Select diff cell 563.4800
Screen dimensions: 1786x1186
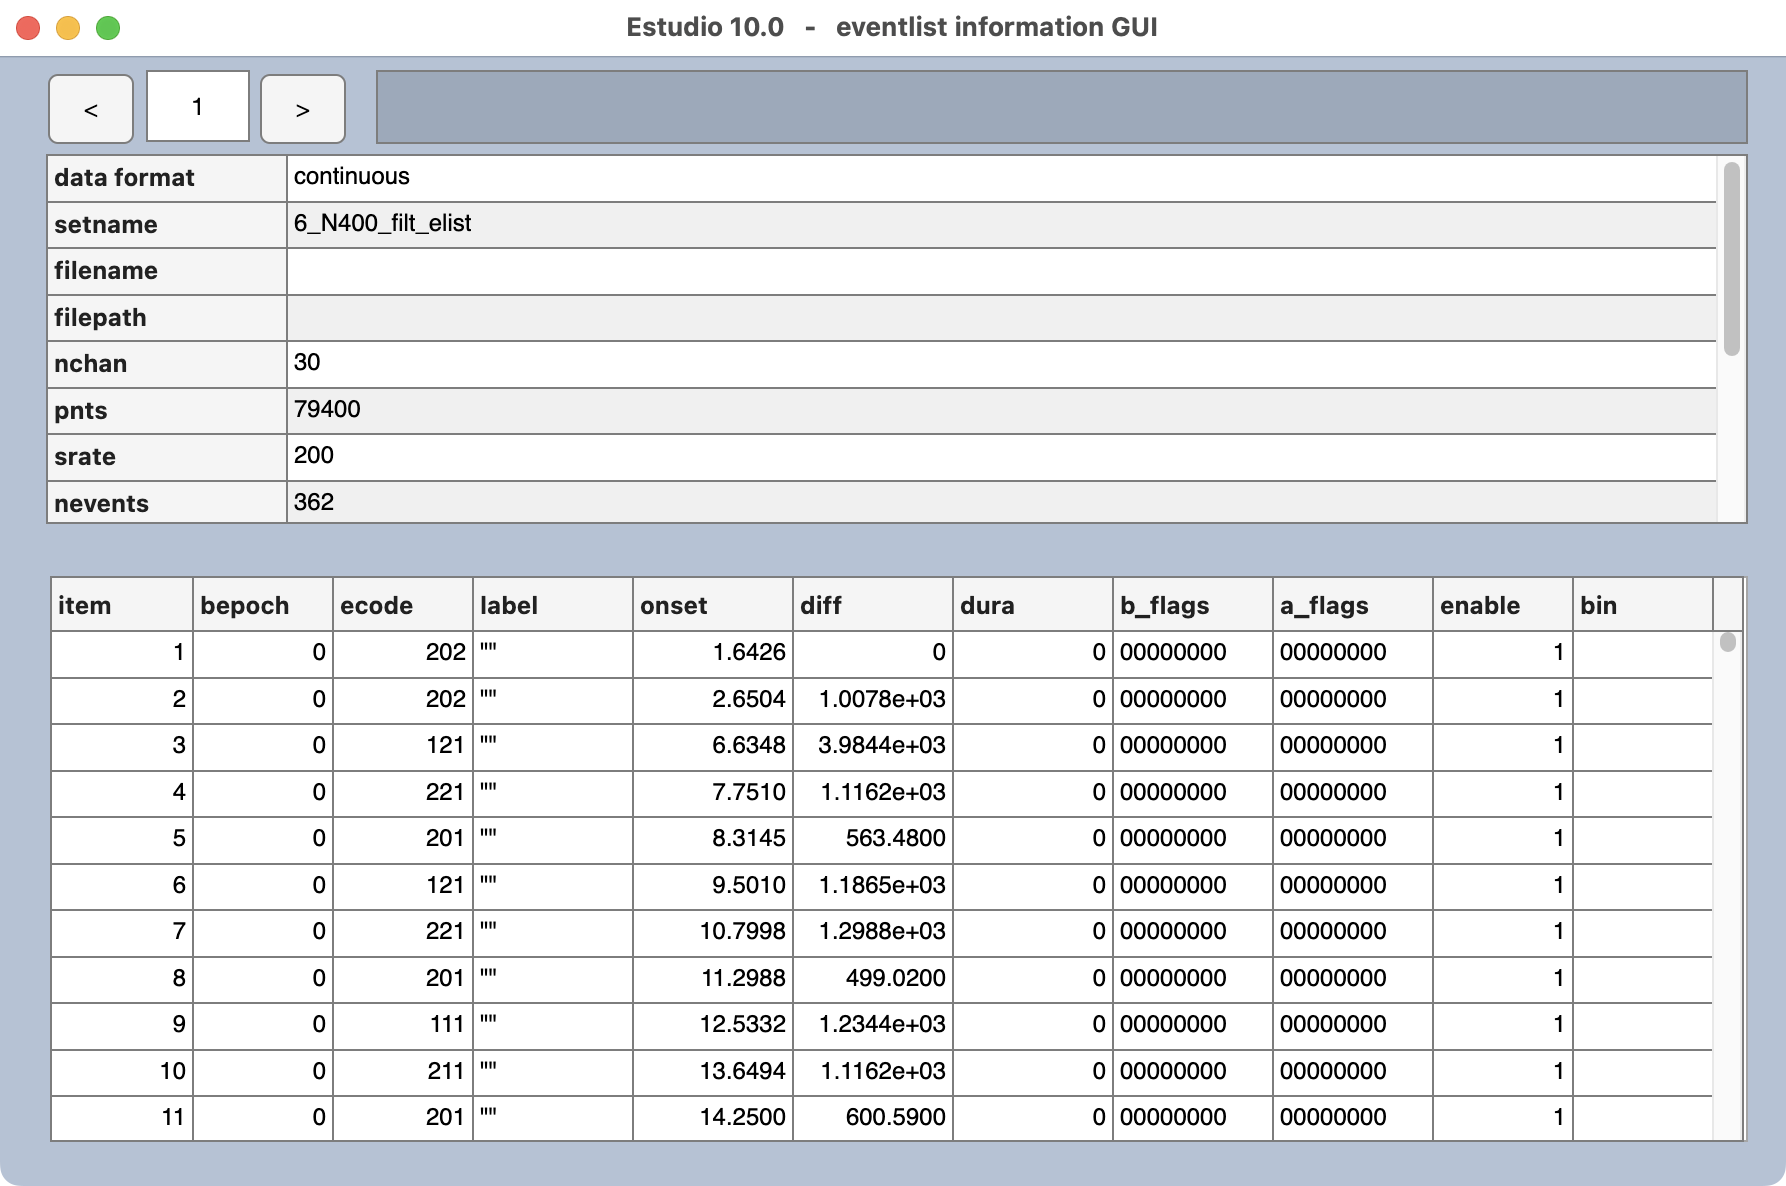pyautogui.click(x=873, y=840)
